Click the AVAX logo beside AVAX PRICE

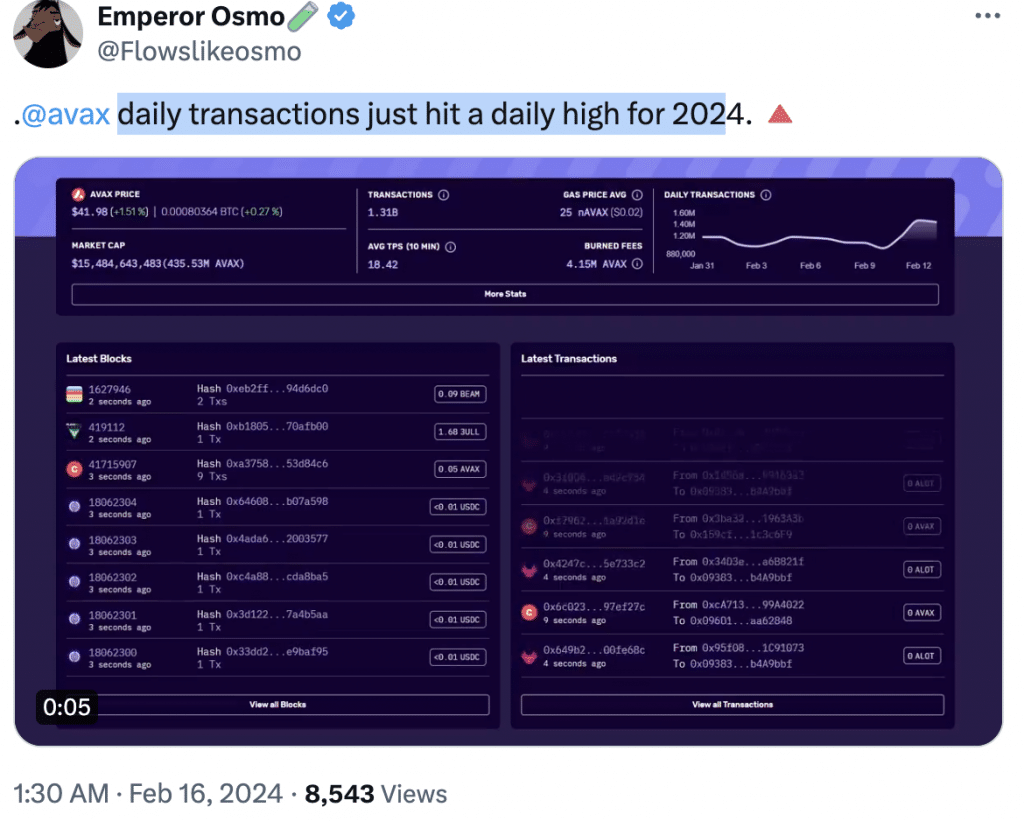[x=78, y=194]
